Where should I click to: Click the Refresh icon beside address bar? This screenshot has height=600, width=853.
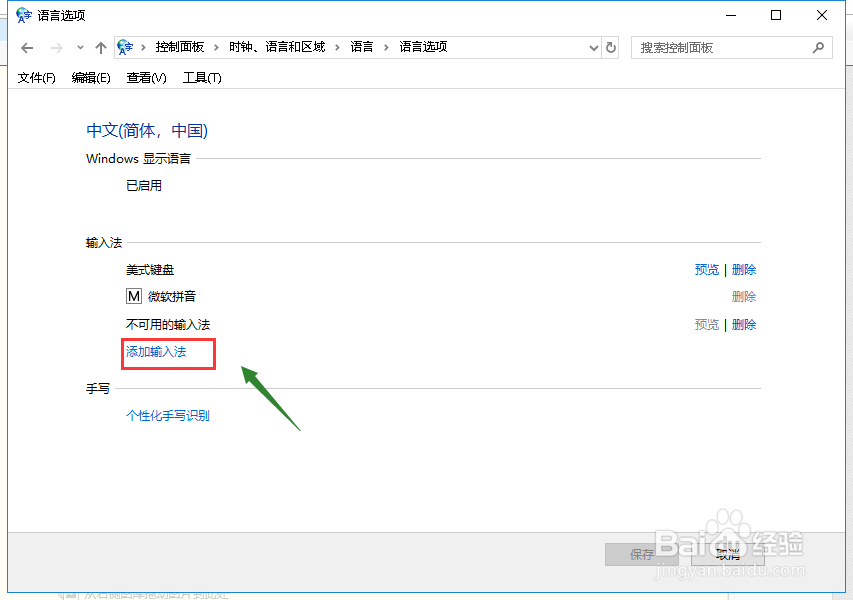pos(610,47)
